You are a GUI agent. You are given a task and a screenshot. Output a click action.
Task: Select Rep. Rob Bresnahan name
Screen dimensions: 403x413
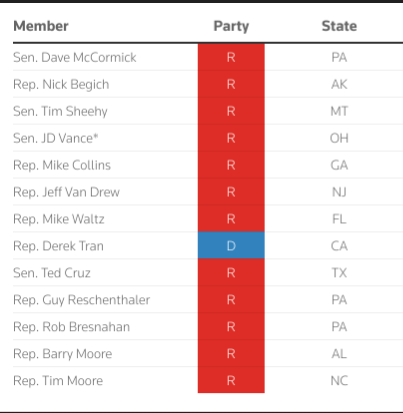(71, 327)
